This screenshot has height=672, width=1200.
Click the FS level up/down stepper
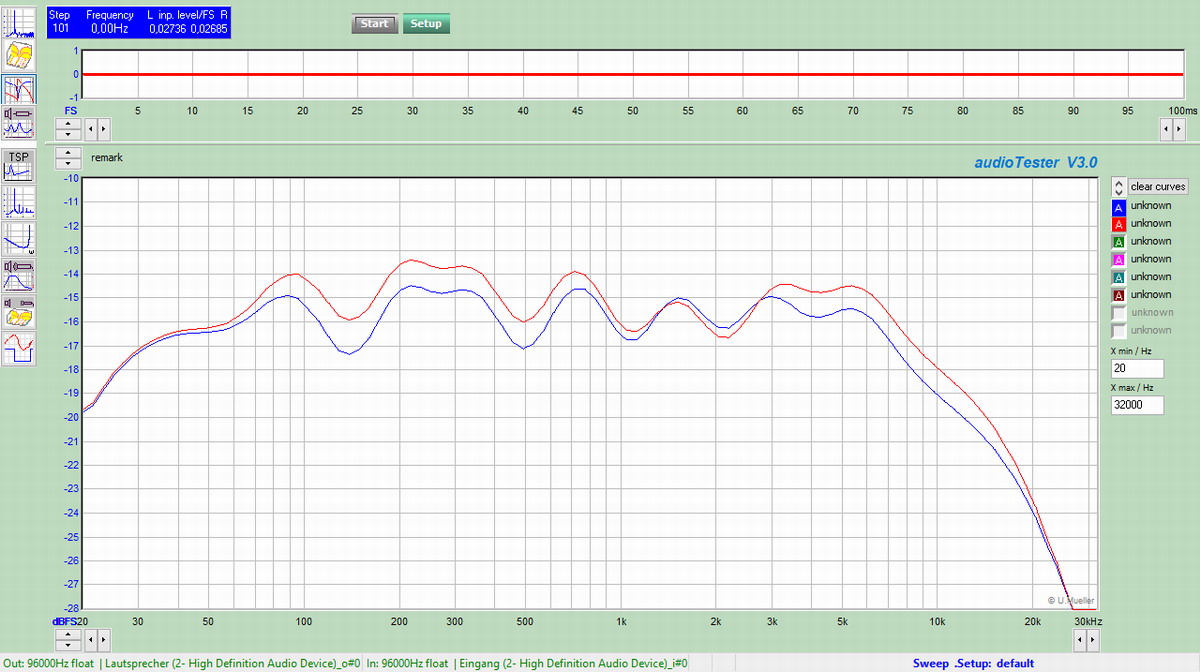coord(67,129)
